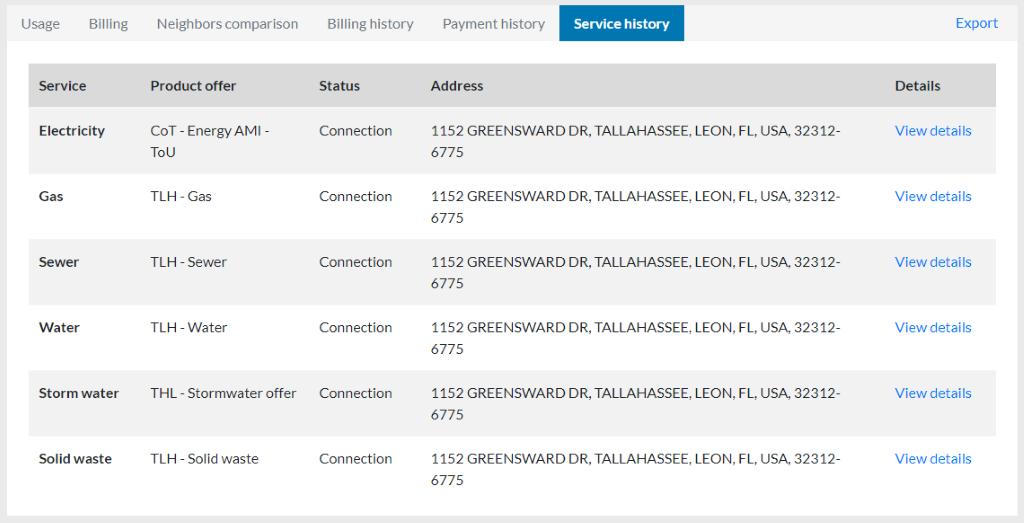
Task: Select the Storm water service name
Action: (x=78, y=393)
